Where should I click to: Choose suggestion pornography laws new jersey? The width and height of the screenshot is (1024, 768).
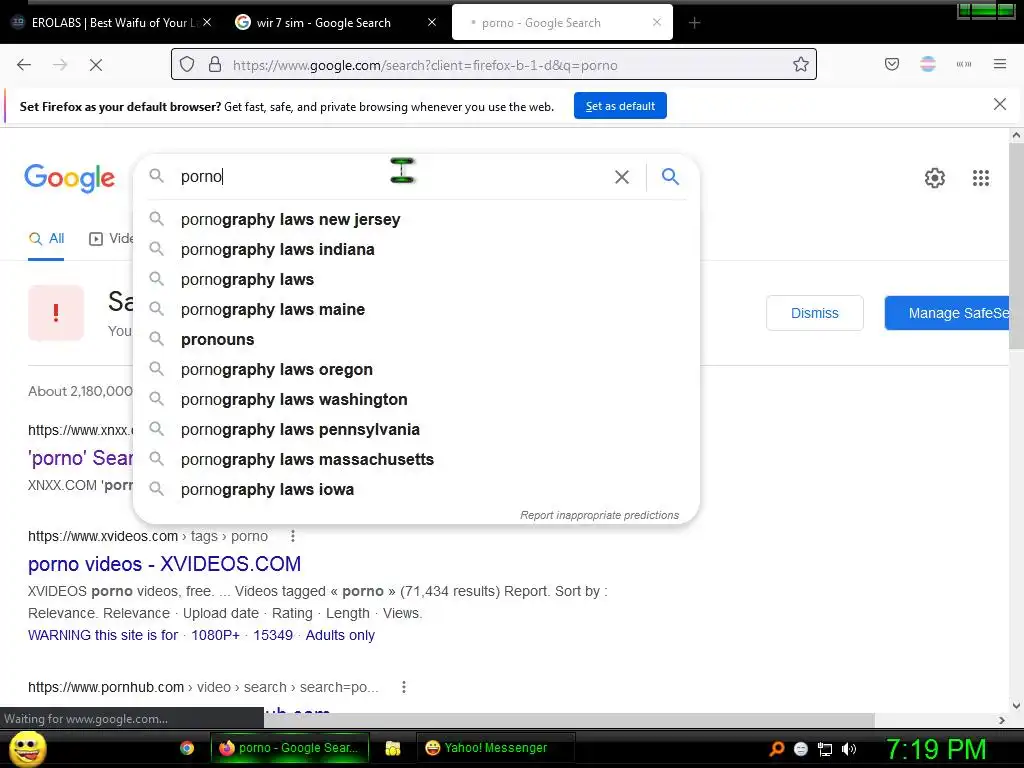[416, 219]
